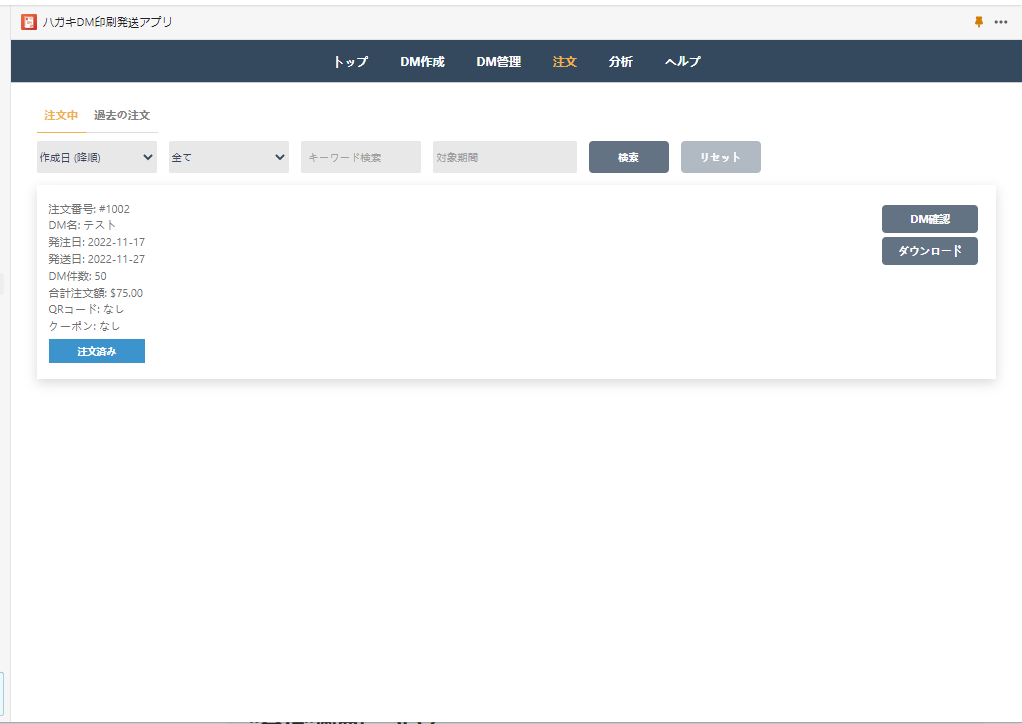Select the 注文 navigation item
This screenshot has width=1022, height=724.
pyautogui.click(x=564, y=62)
